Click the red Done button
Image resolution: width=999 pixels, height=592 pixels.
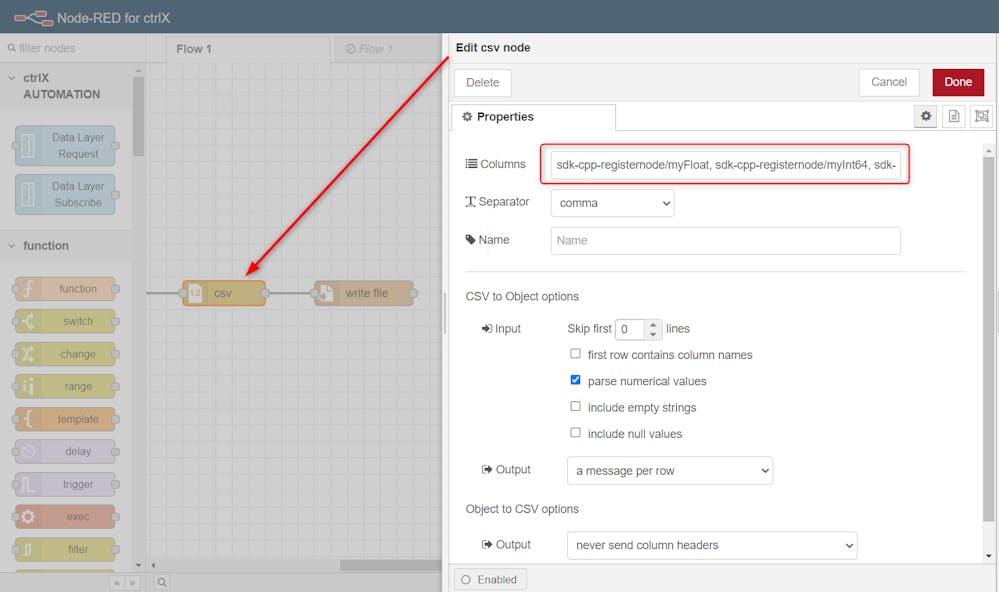[x=957, y=82]
